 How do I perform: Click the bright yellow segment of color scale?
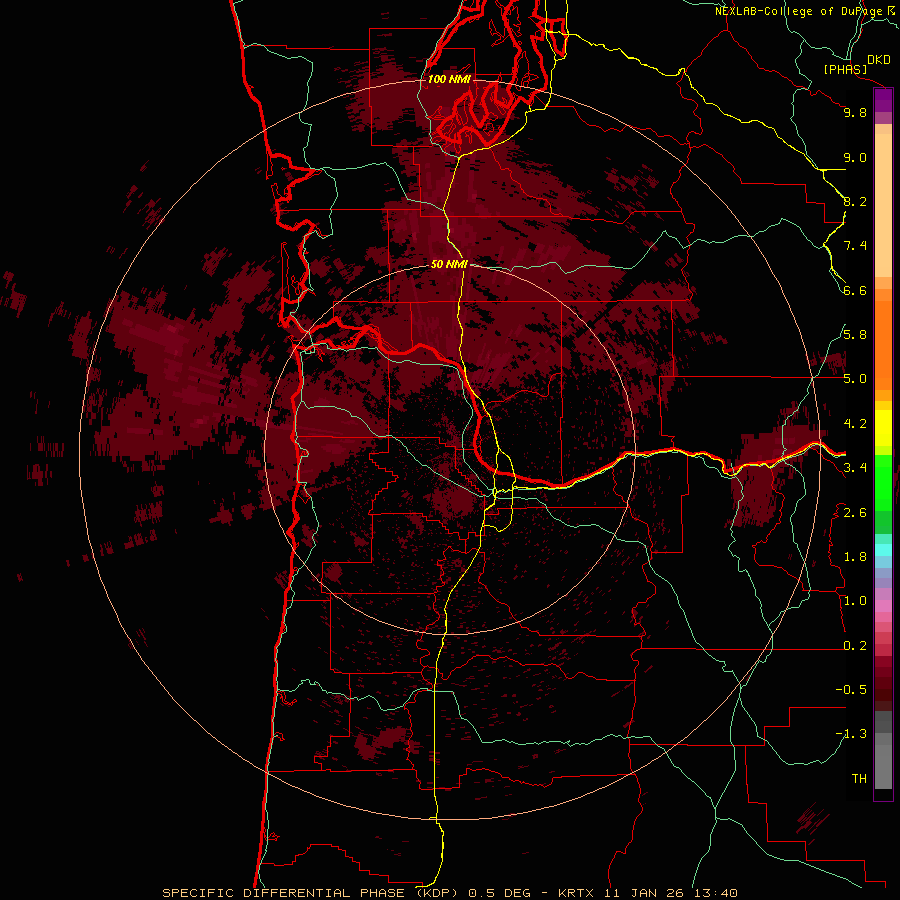point(883,428)
